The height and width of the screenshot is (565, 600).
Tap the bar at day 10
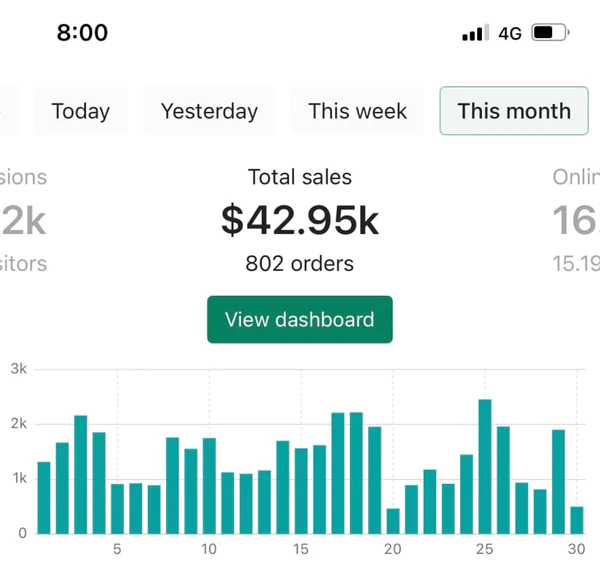coord(209,486)
